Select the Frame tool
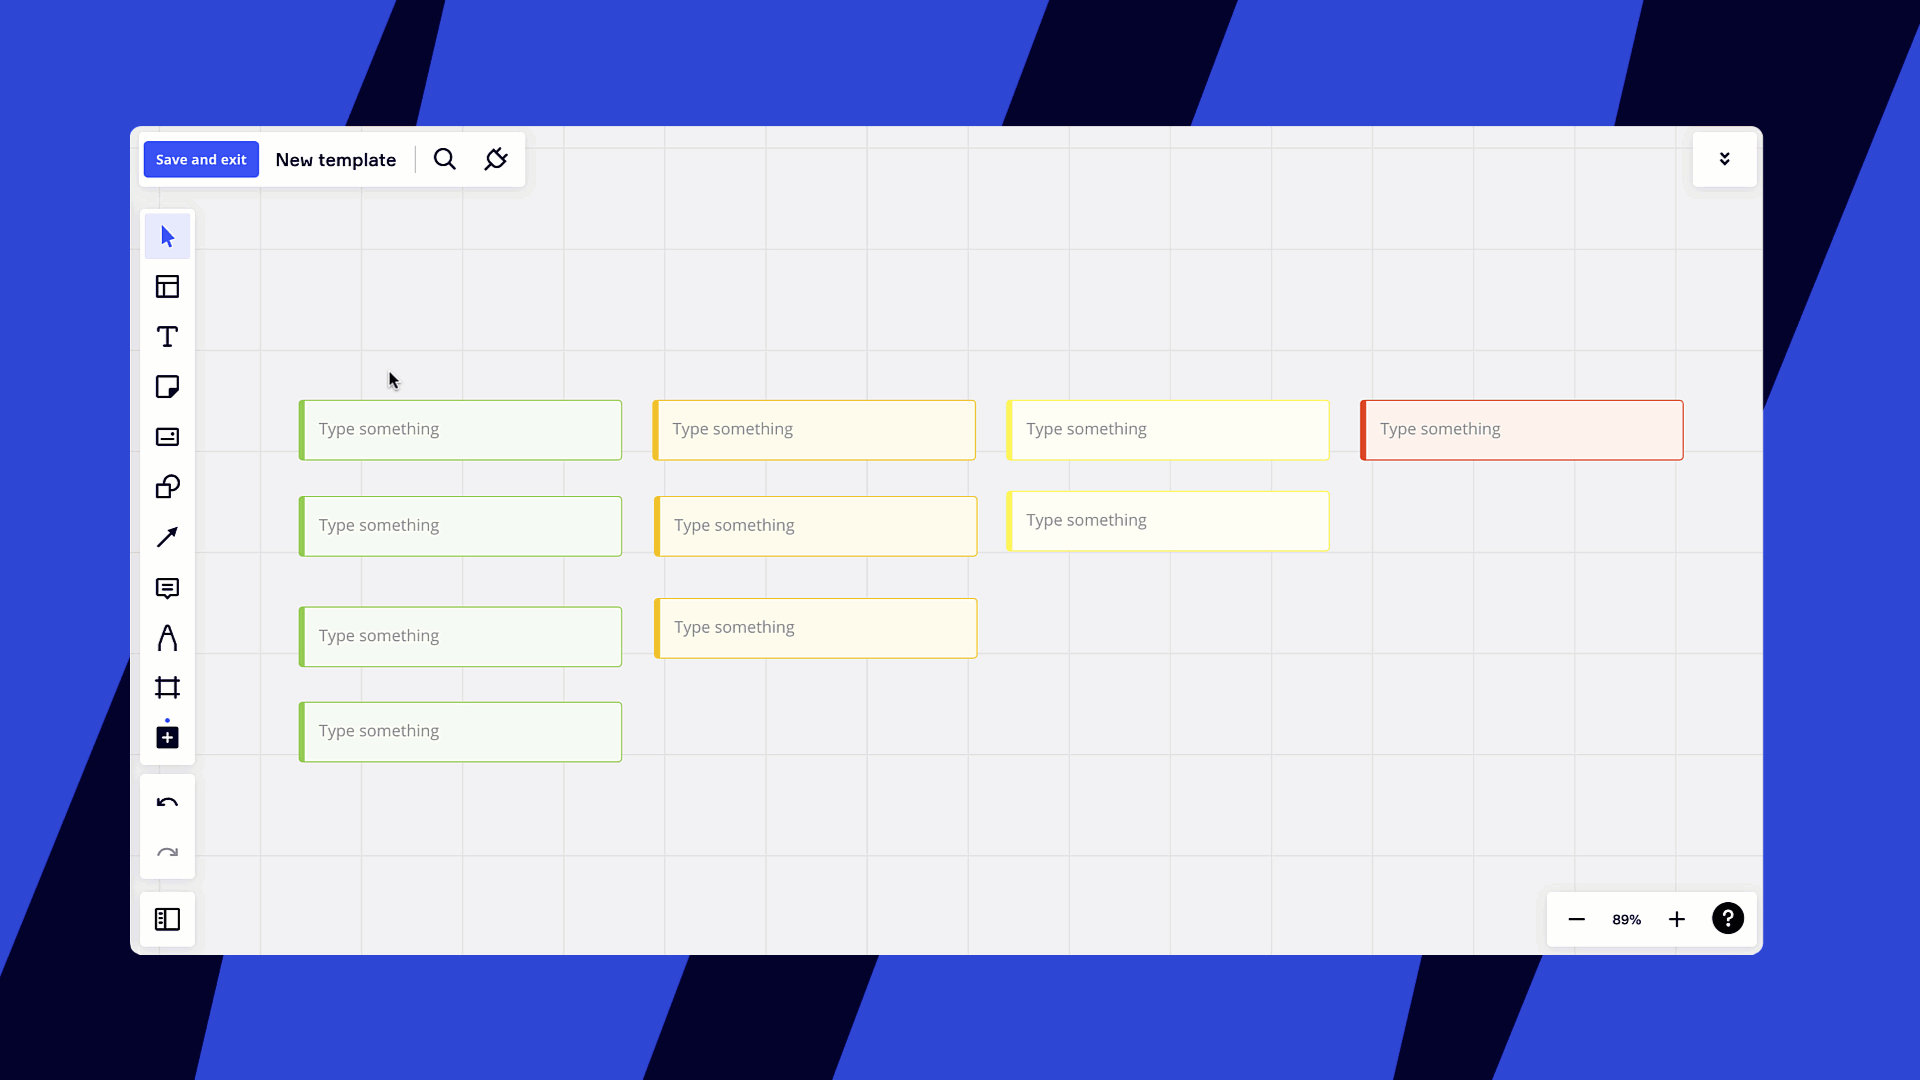Screen dimensions: 1920x1080 (167, 687)
